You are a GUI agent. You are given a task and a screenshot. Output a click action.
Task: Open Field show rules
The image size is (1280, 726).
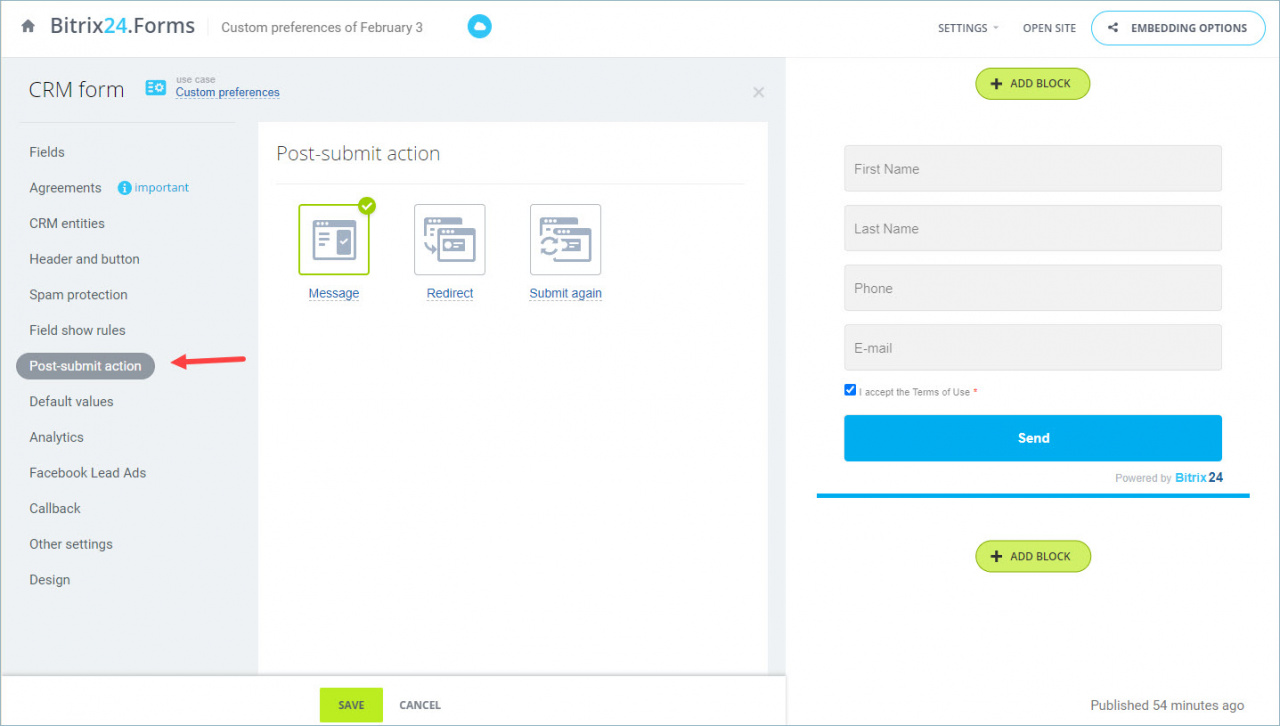point(77,330)
